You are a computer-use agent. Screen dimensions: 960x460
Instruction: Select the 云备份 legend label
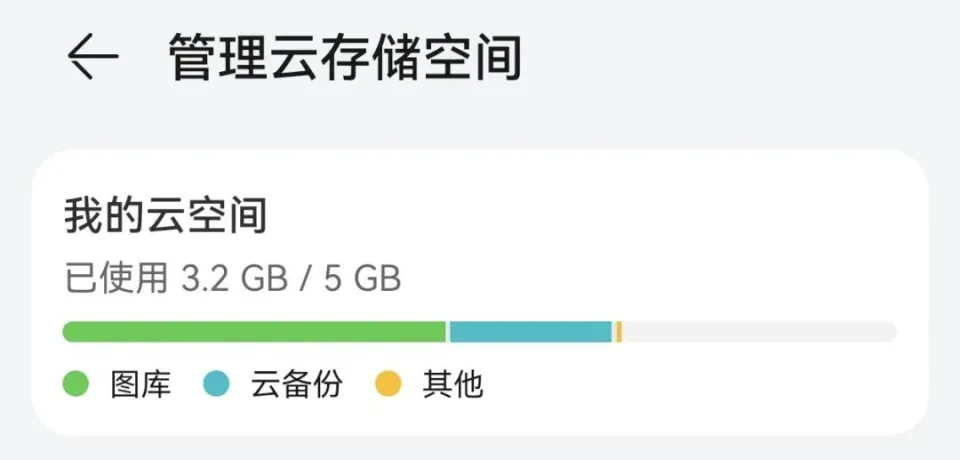[x=296, y=384]
